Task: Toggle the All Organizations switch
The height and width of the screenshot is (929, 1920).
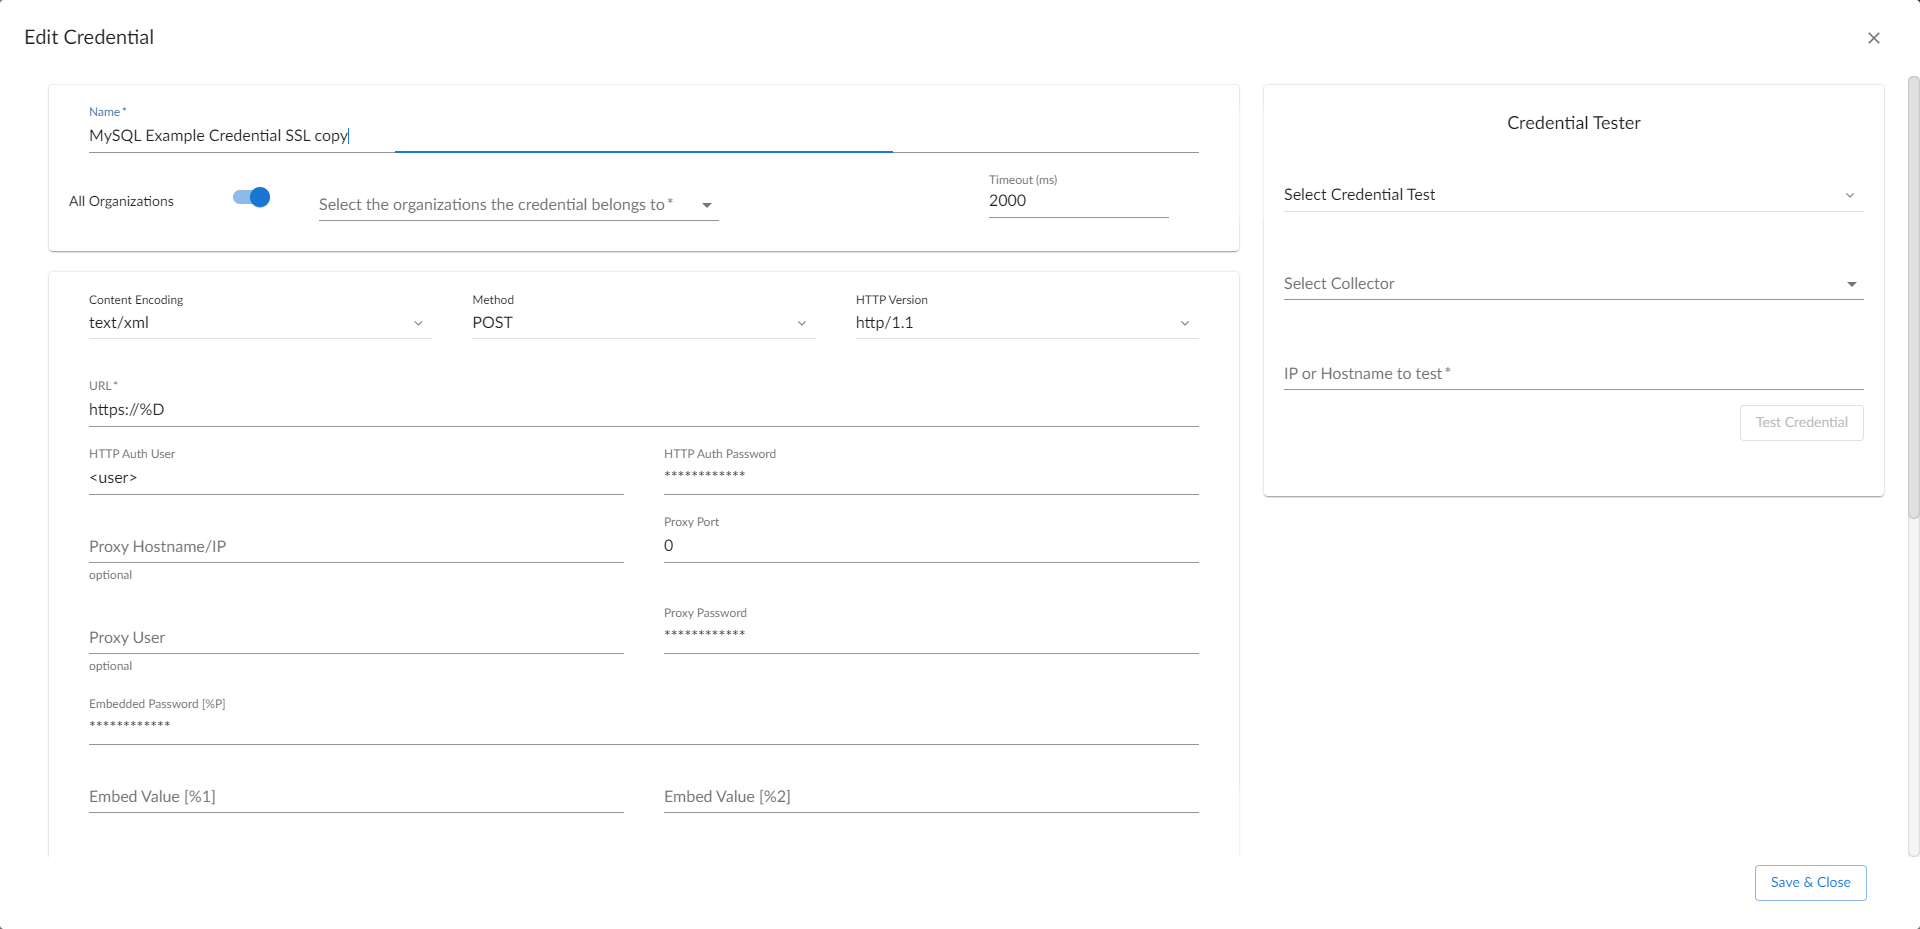Action: click(x=252, y=198)
